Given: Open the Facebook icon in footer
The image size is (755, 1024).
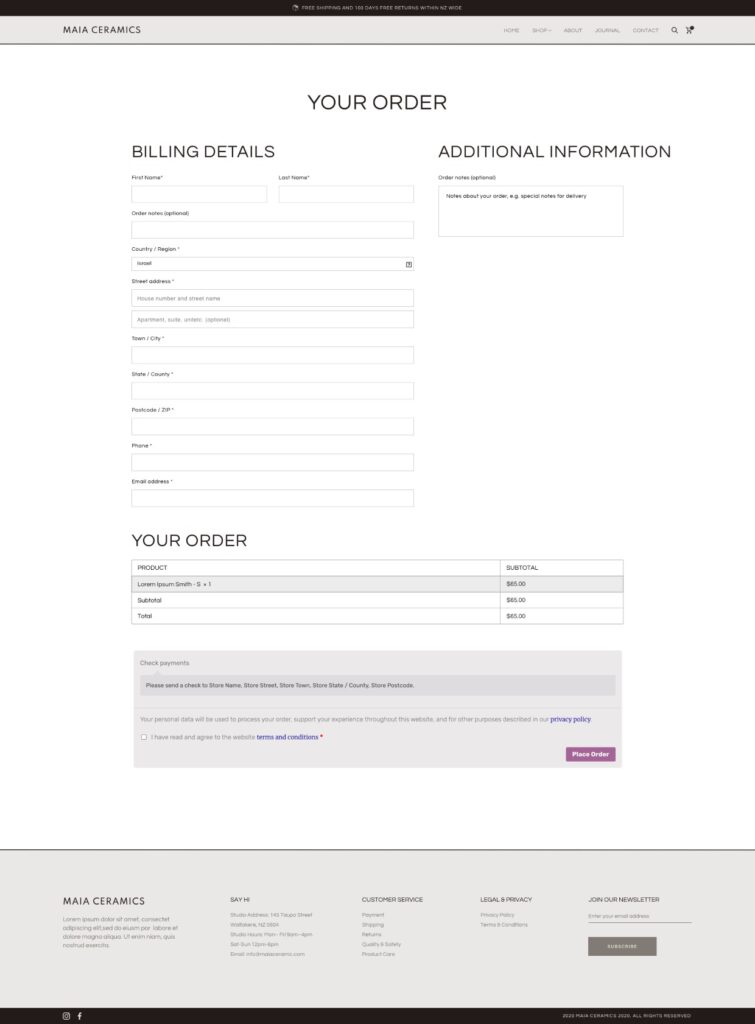Looking at the screenshot, I should click(x=80, y=1016).
